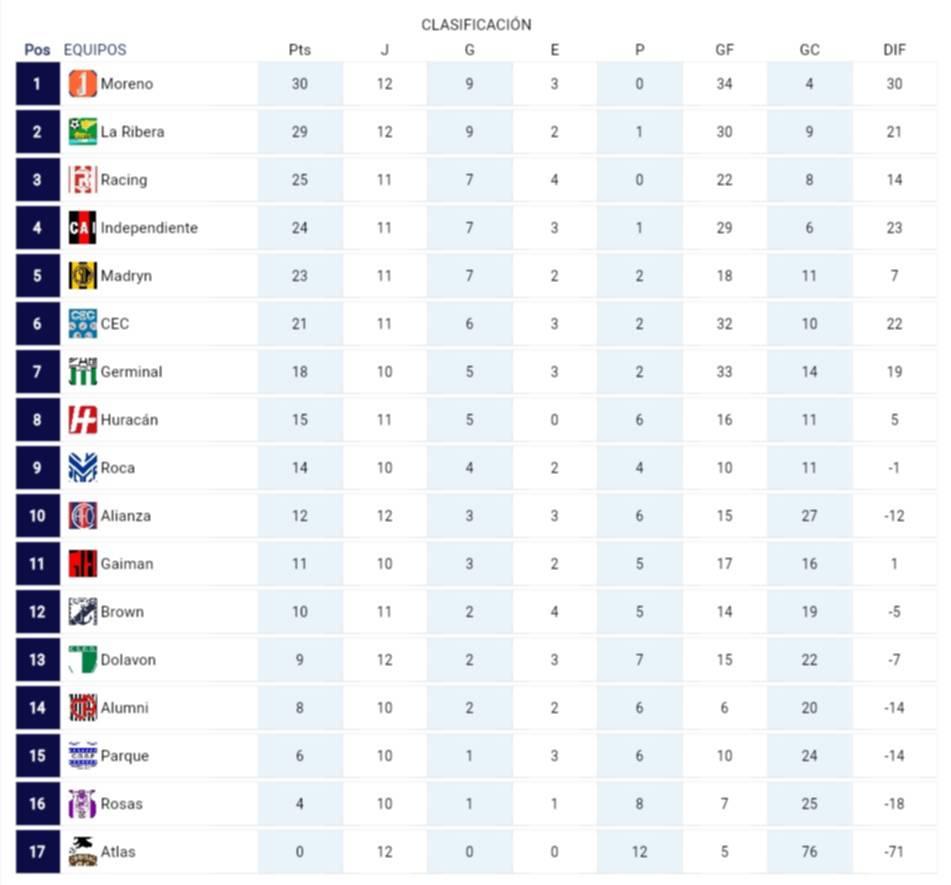Click the Racing club crest
The image size is (951, 885).
pos(82,180)
